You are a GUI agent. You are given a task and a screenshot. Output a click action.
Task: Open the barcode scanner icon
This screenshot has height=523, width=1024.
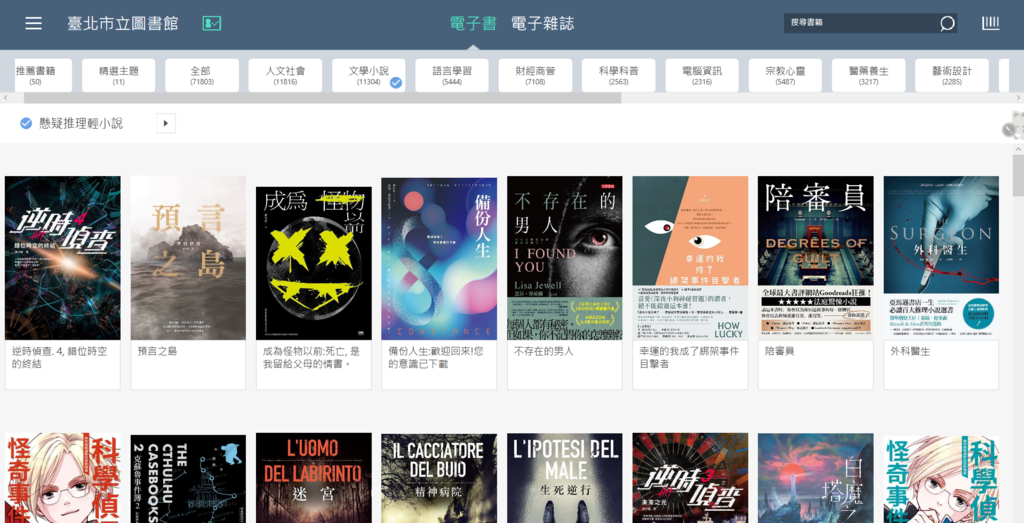[x=990, y=24]
